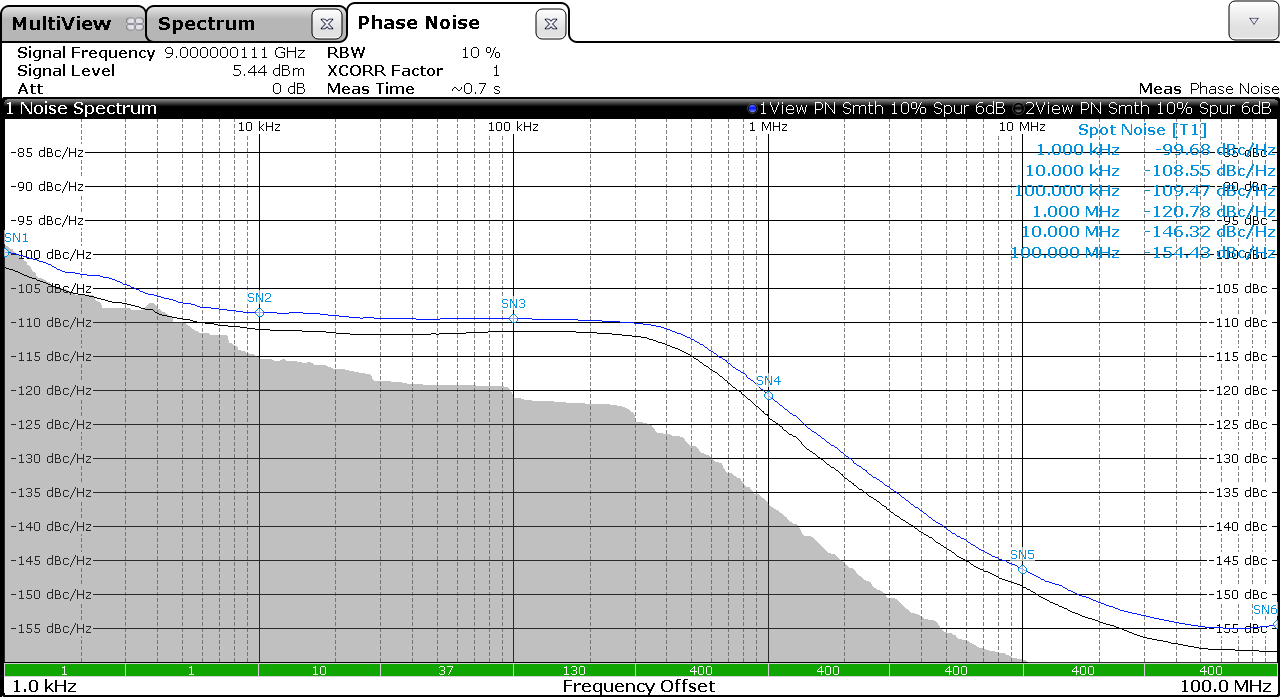Switch to the MultiView tab

[x=62, y=24]
